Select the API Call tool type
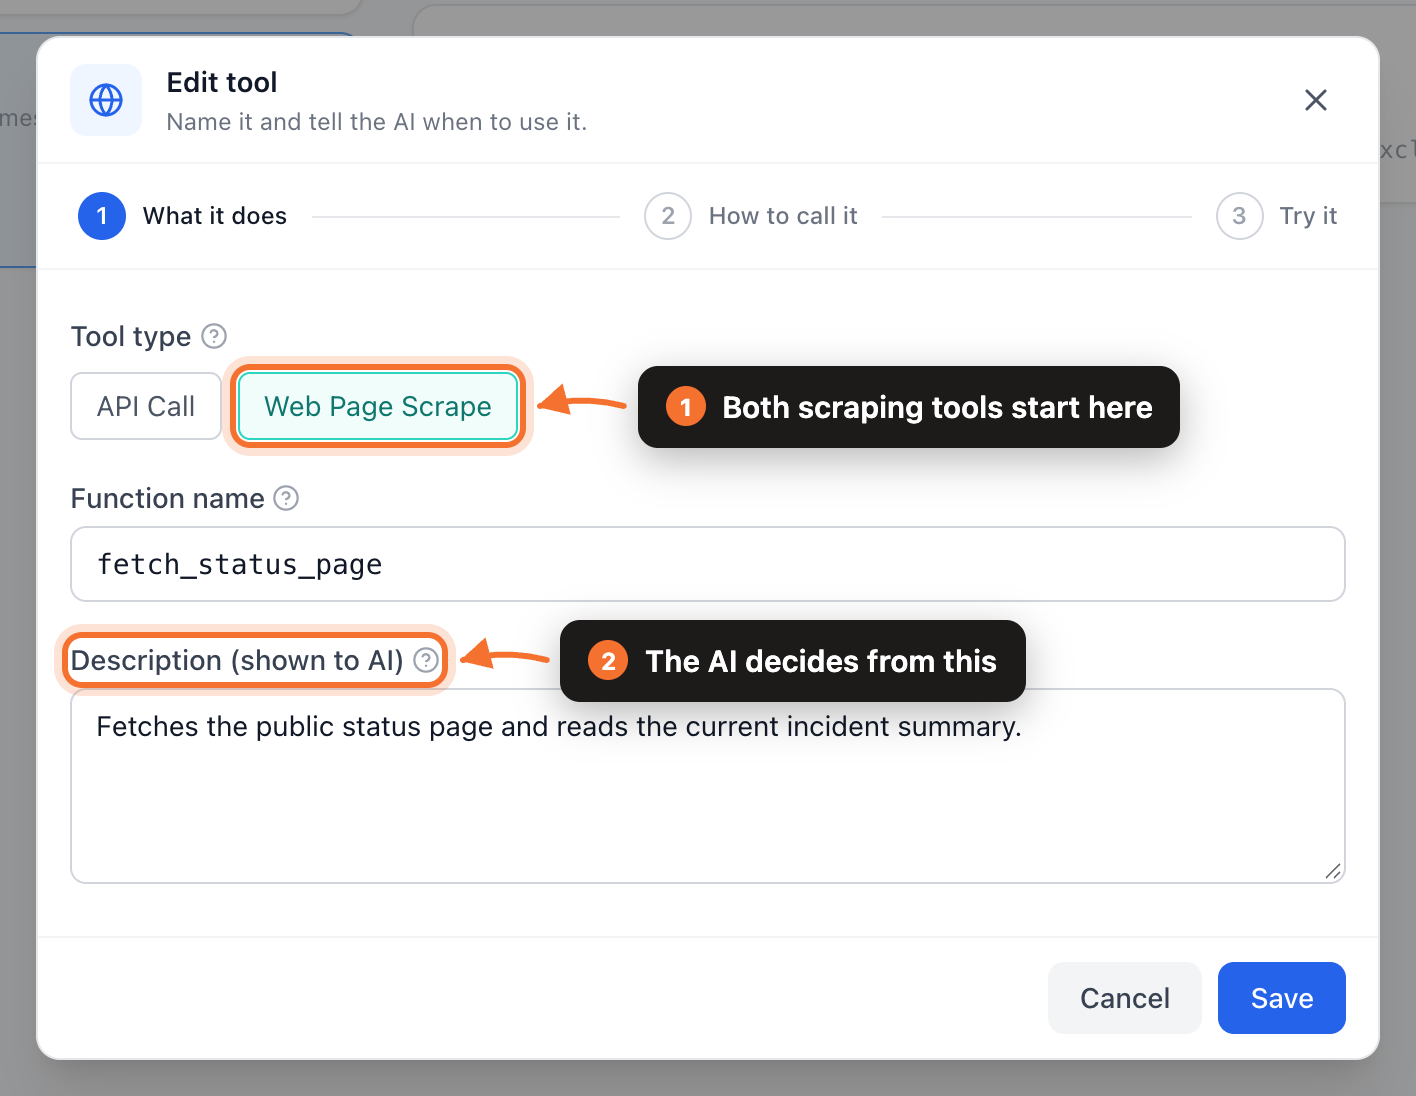 click(x=146, y=406)
